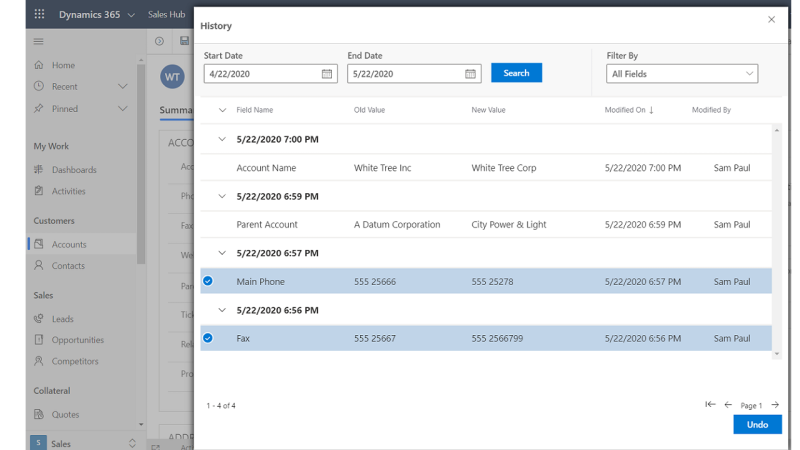Toggle the hamburger navigation menu
The width and height of the screenshot is (800, 450).
(39, 41)
